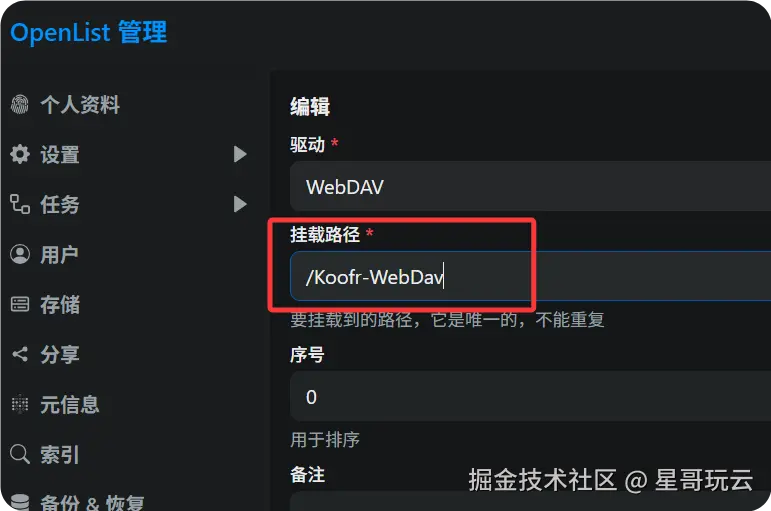This screenshot has width=771, height=511.
Task: Select the grid icon for 元信息
Action: [x=20, y=404]
